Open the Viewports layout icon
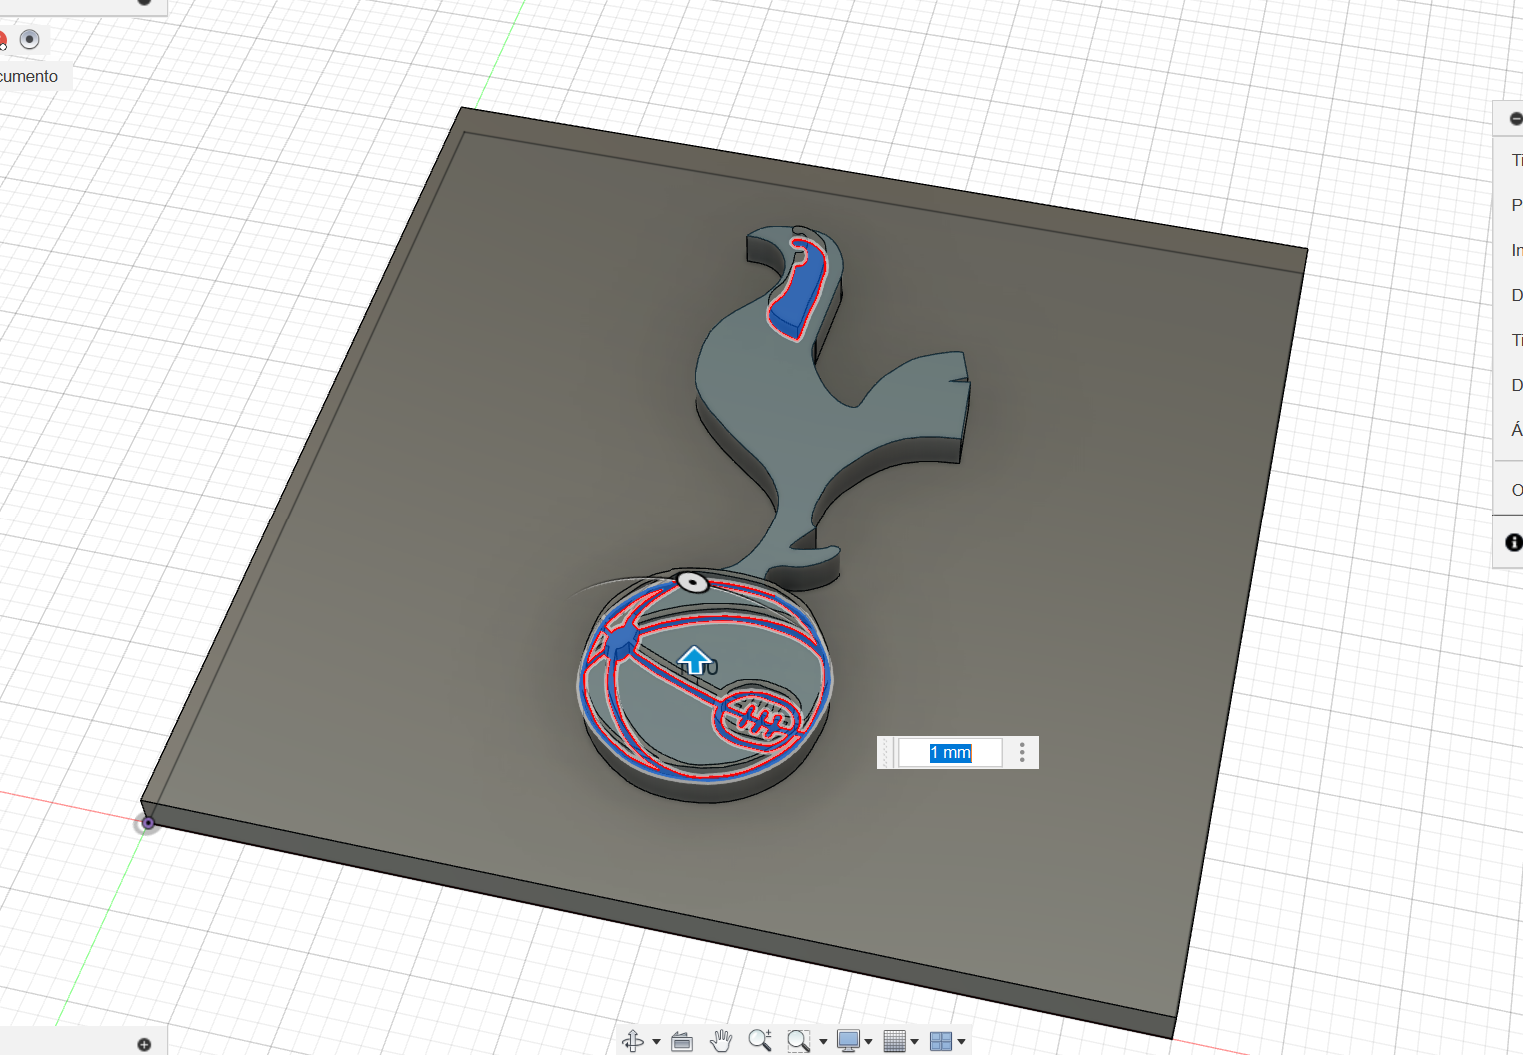 pos(941,1041)
